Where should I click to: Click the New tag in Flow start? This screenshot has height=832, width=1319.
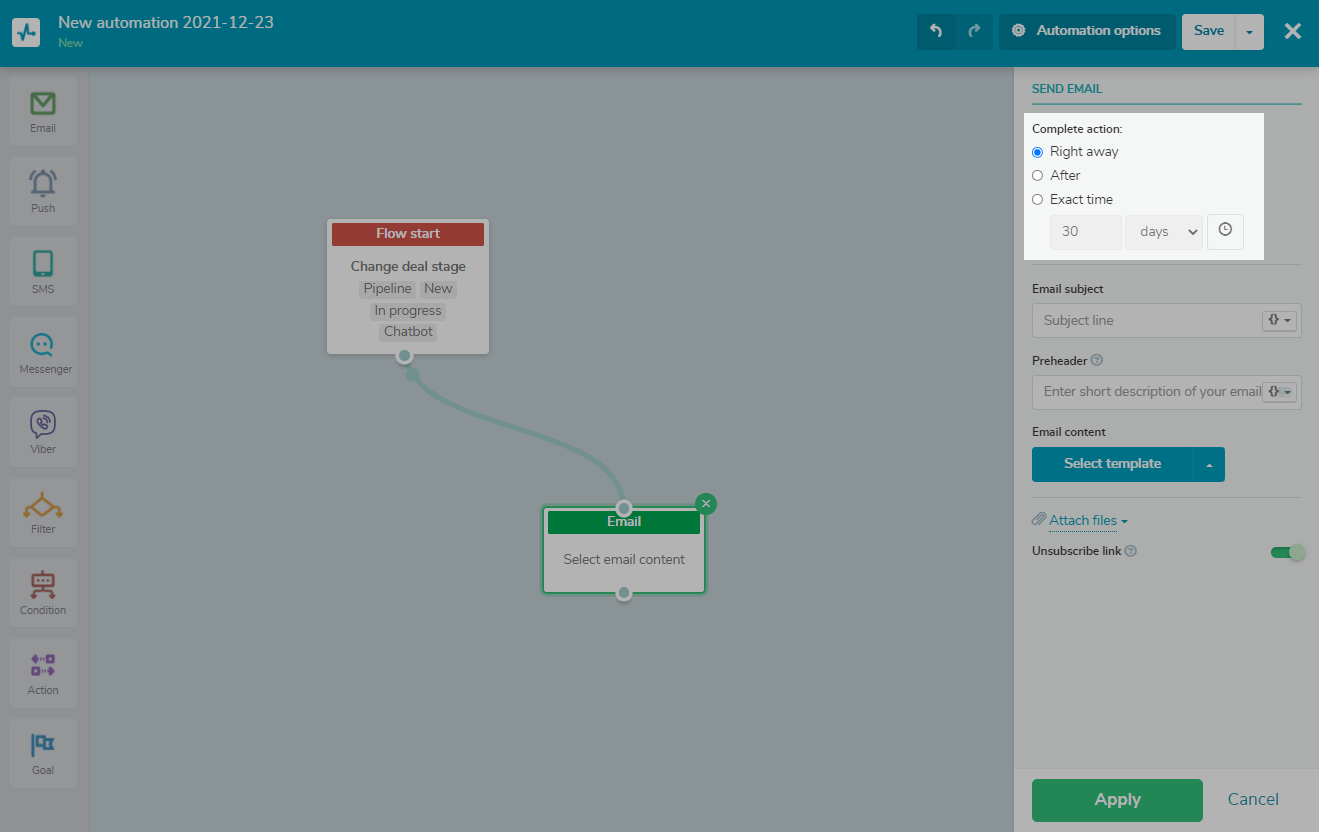[x=438, y=289]
